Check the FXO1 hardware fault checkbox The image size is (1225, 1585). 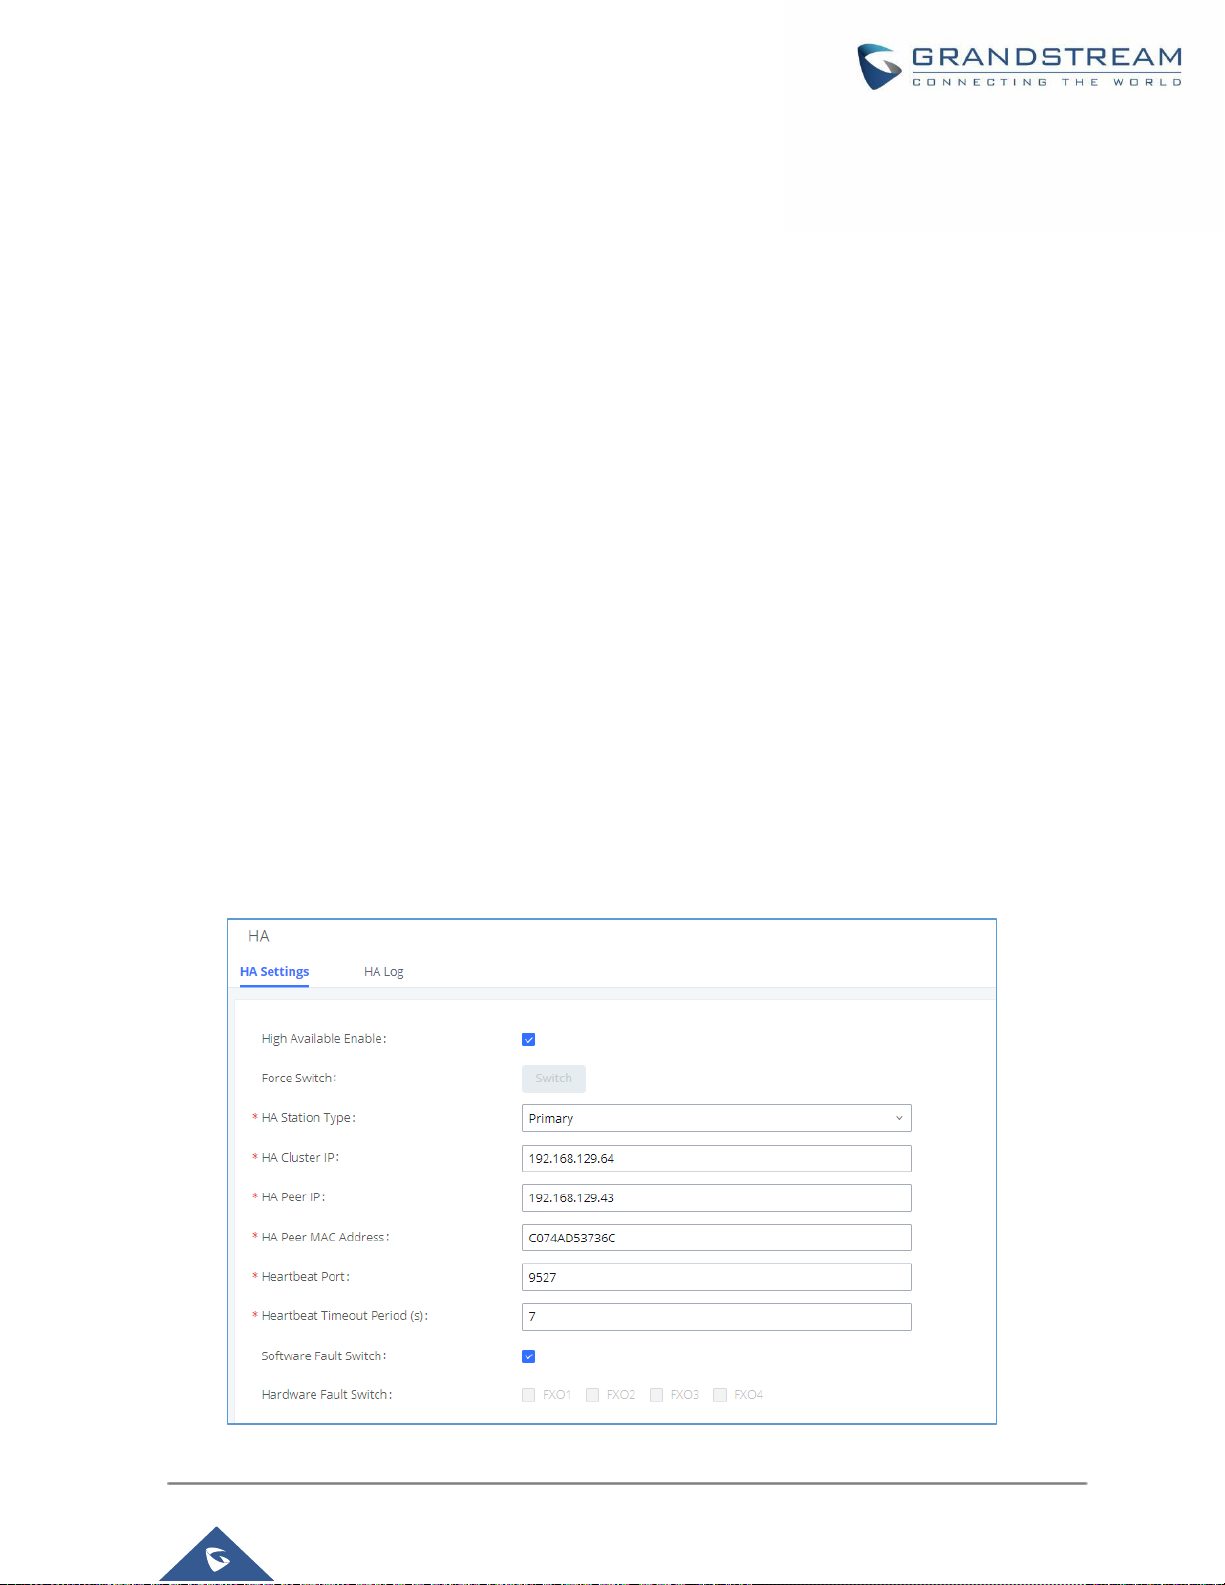coord(529,1395)
